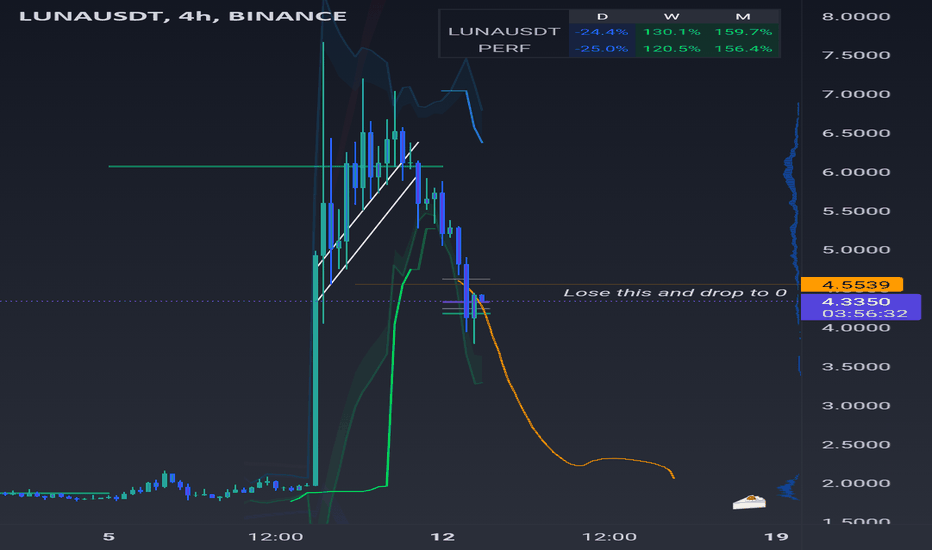The width and height of the screenshot is (932, 550).
Task: Select the 'Lose this and drop to 0' annotation
Action: 675,293
